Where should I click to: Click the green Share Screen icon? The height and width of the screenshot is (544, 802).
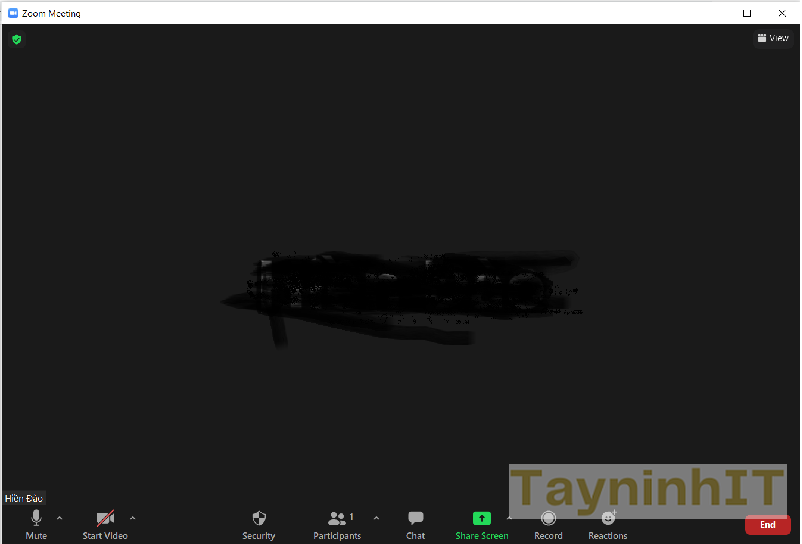tap(481, 519)
